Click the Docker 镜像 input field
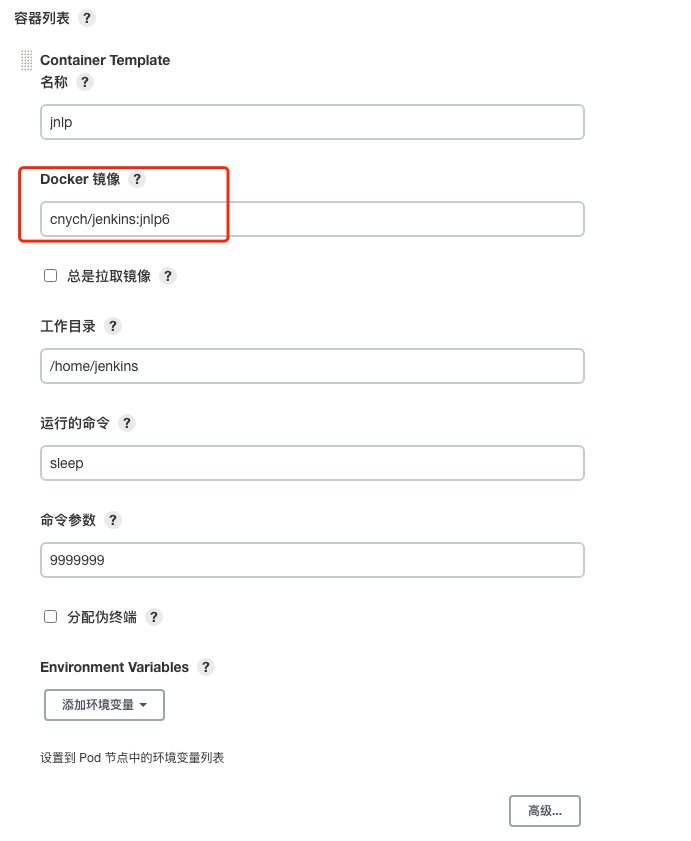 pyautogui.click(x=312, y=220)
